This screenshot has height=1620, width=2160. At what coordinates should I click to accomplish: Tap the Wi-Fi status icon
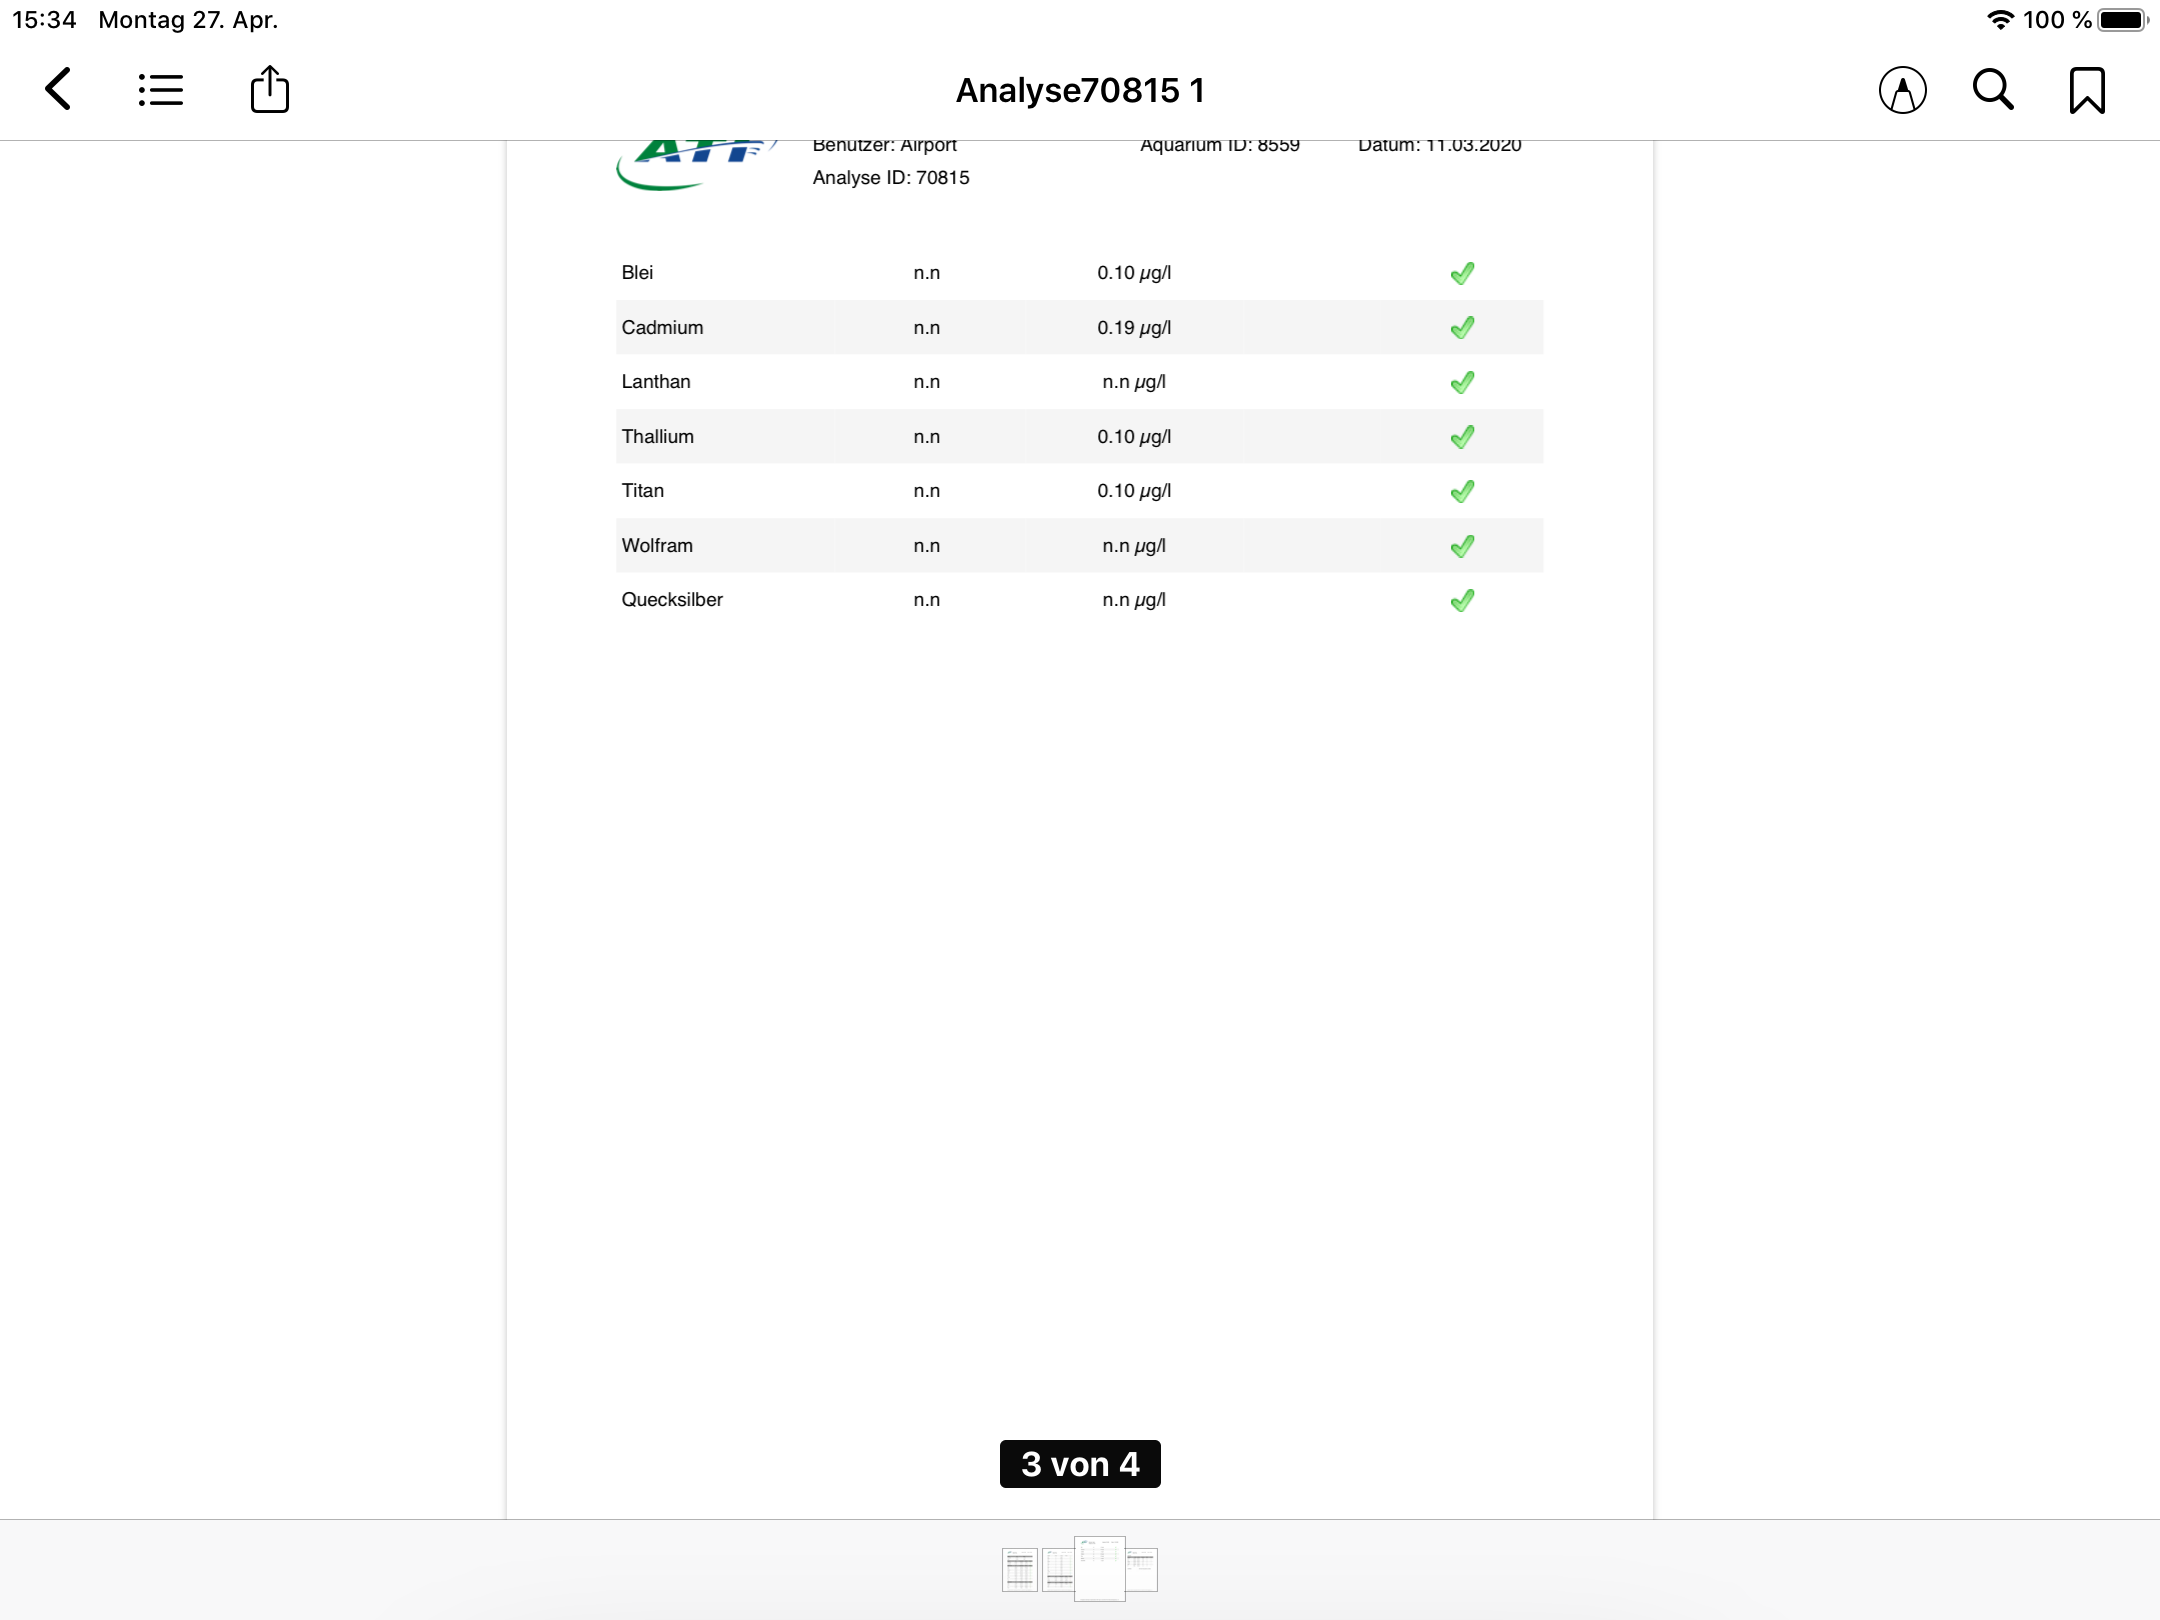(1999, 20)
